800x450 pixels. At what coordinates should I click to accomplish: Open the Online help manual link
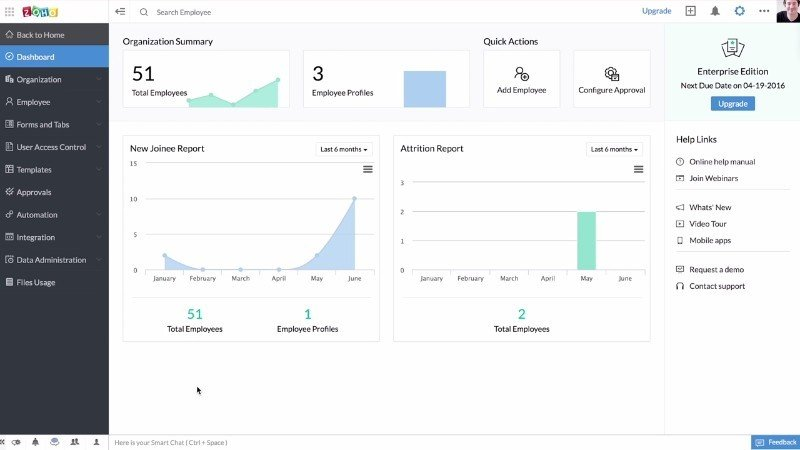pos(722,162)
